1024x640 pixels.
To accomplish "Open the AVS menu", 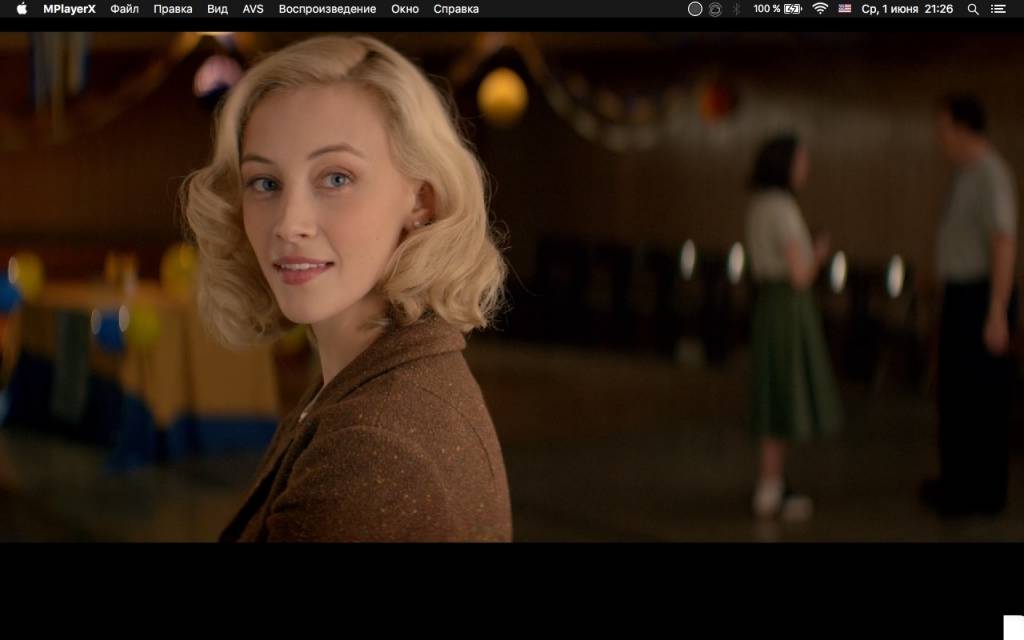I will click(253, 9).
